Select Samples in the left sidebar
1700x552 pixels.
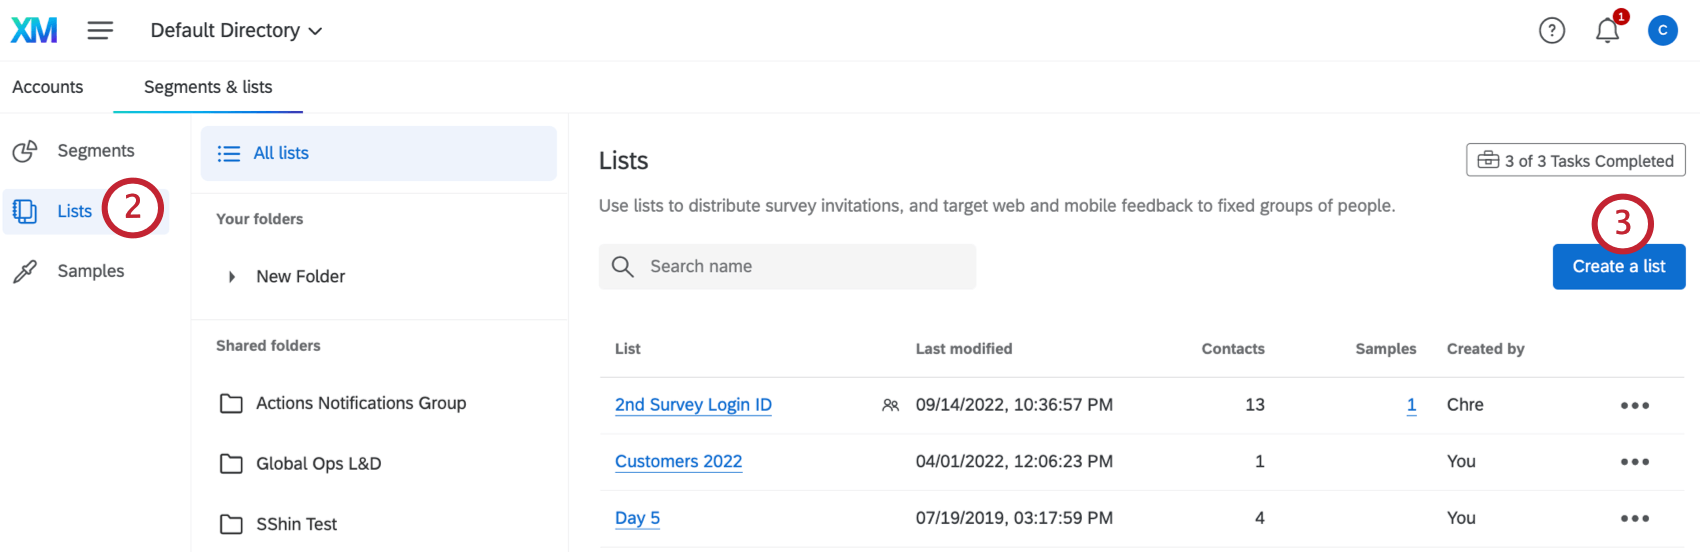[90, 271]
